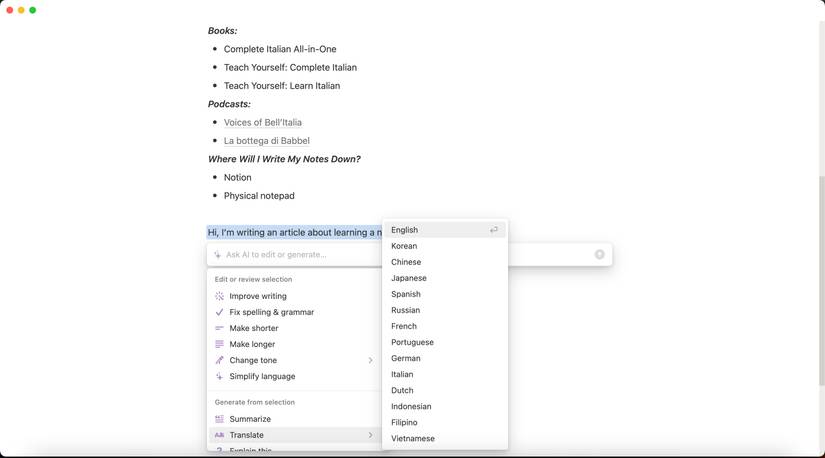Translate selection into French
825x458 pixels.
tap(445, 326)
